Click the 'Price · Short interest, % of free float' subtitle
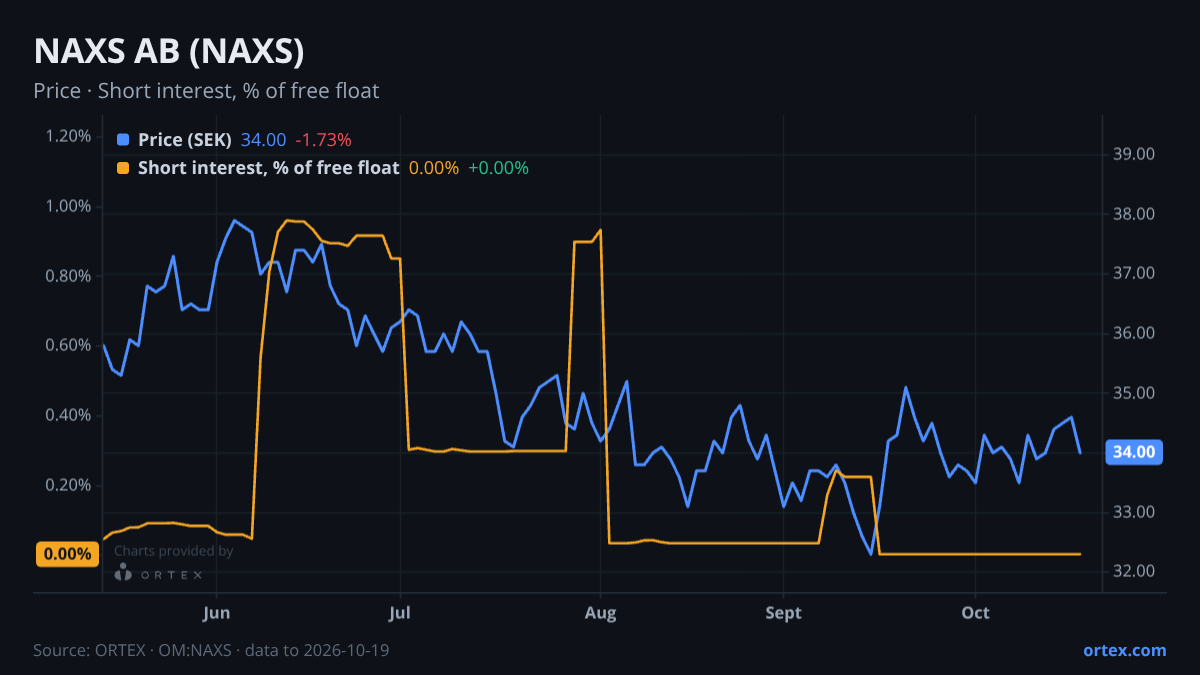This screenshot has width=1200, height=675. [206, 91]
